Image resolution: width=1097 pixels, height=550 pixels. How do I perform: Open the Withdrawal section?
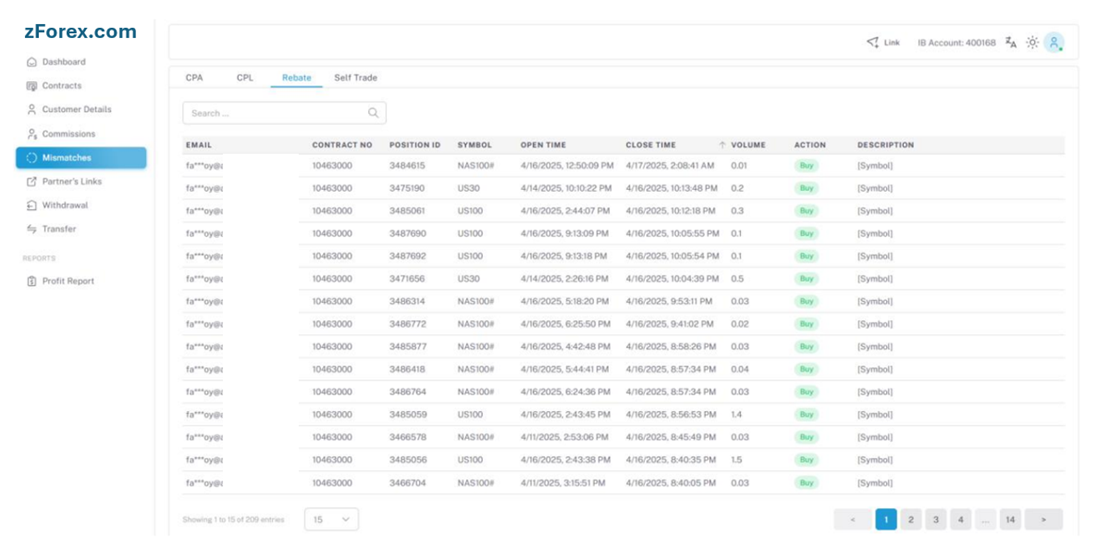[x=64, y=205]
